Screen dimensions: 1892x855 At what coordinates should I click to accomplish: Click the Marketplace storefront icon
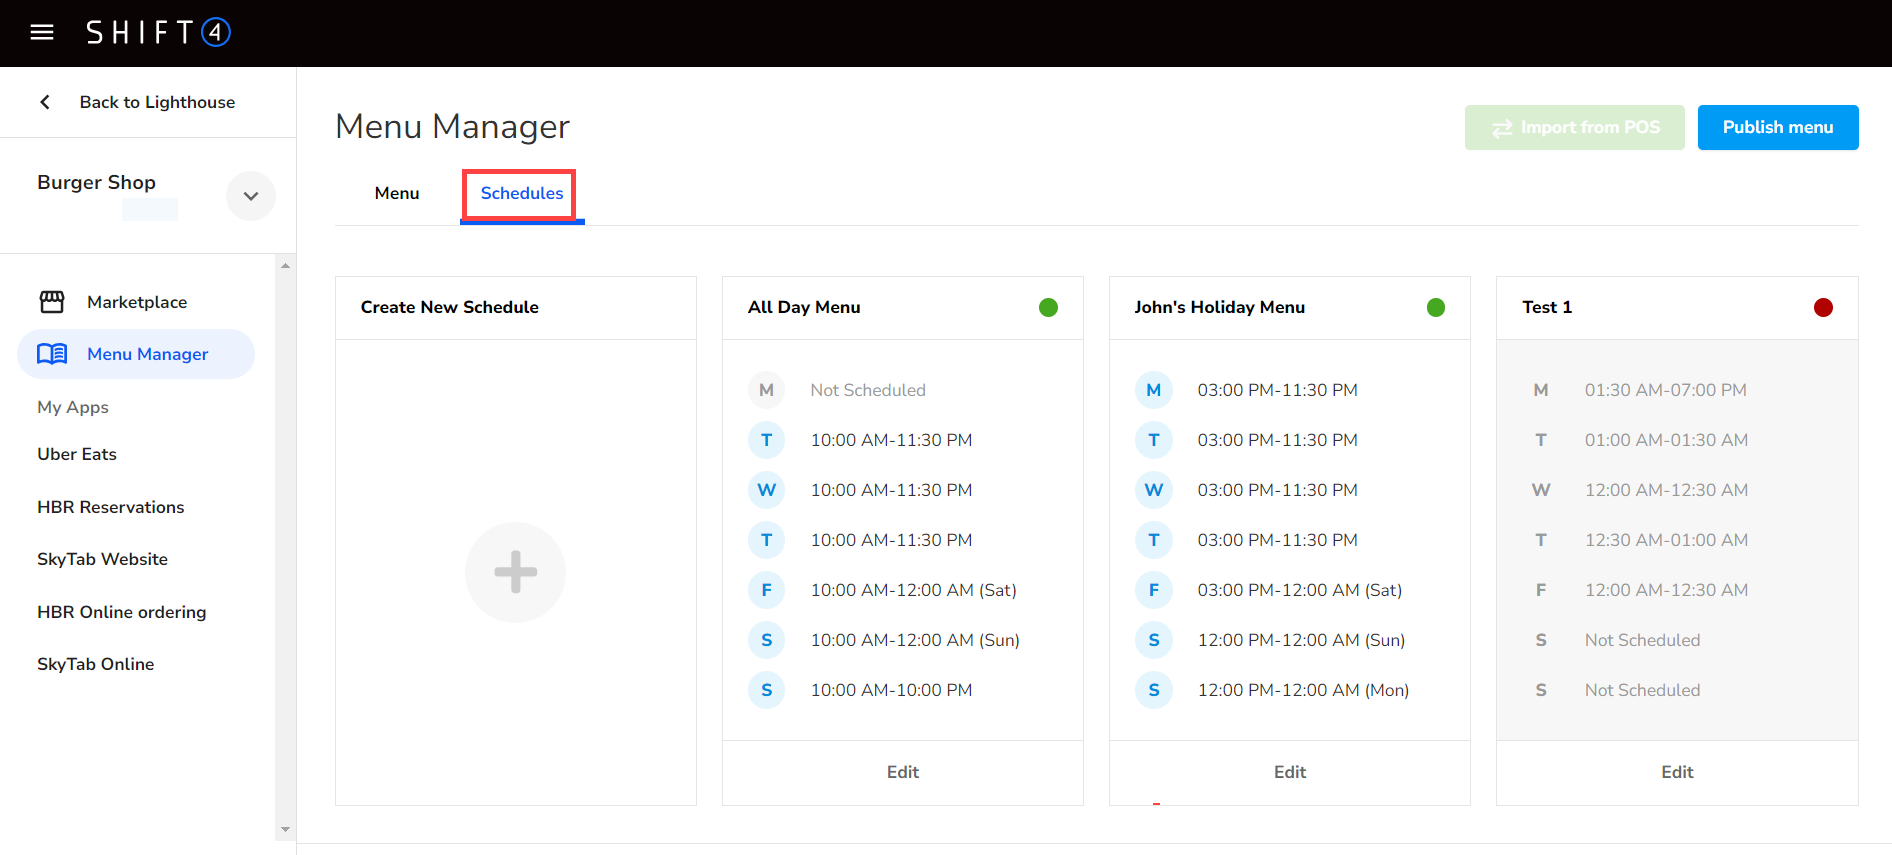coord(52,302)
